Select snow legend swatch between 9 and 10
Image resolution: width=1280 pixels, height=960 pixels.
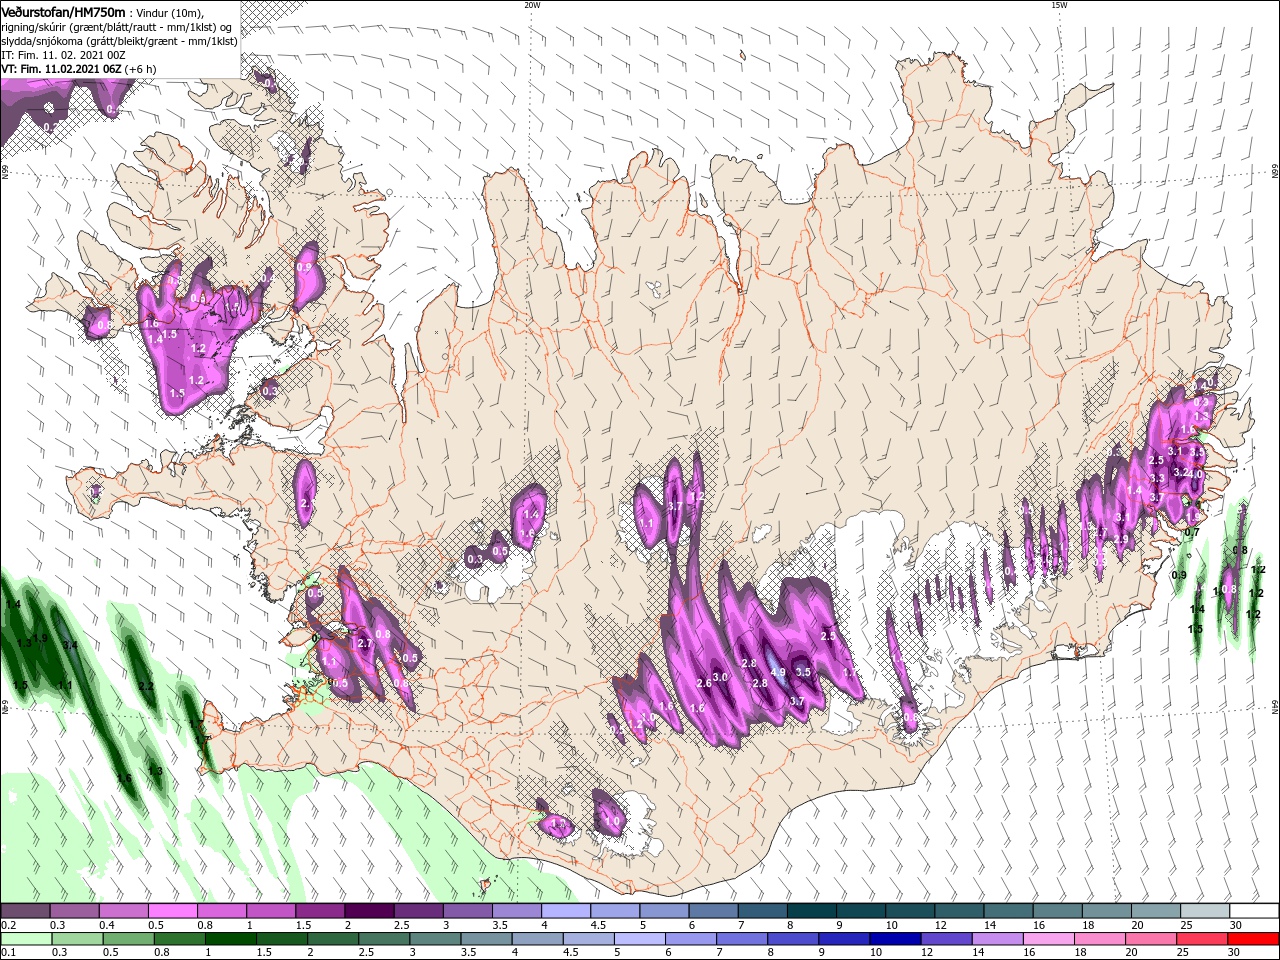860,910
